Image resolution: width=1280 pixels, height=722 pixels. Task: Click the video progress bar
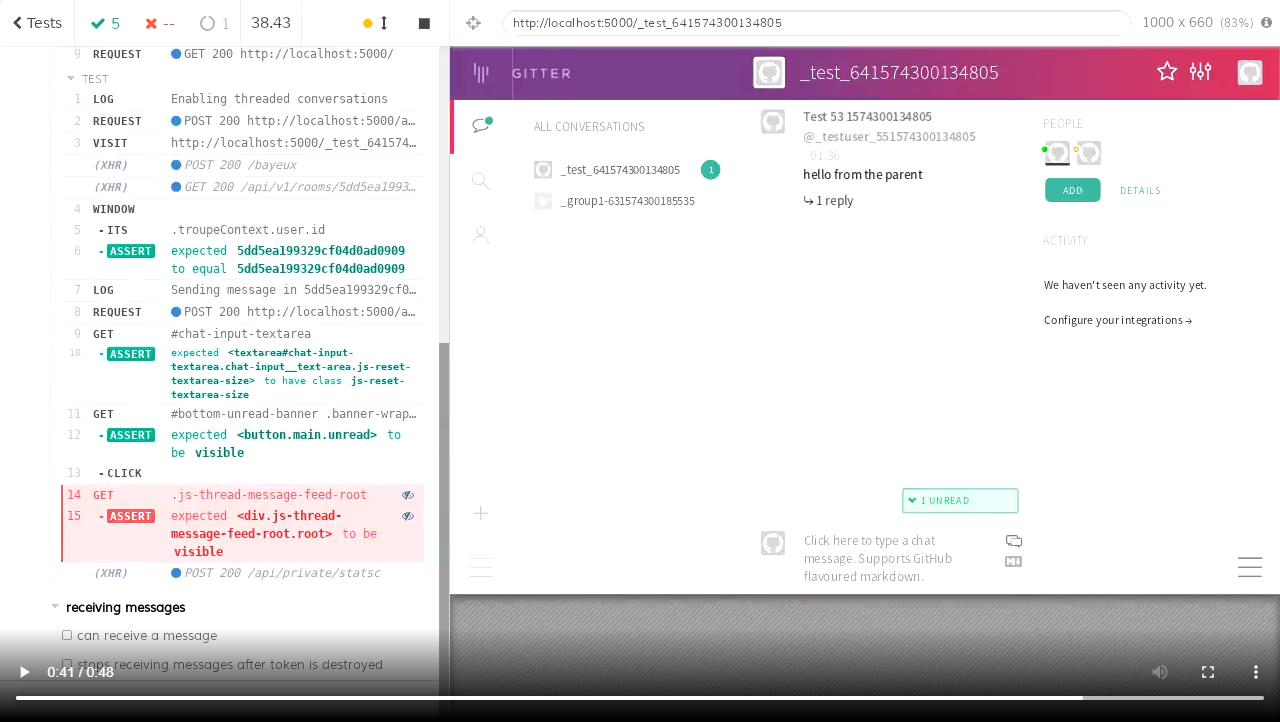click(640, 698)
